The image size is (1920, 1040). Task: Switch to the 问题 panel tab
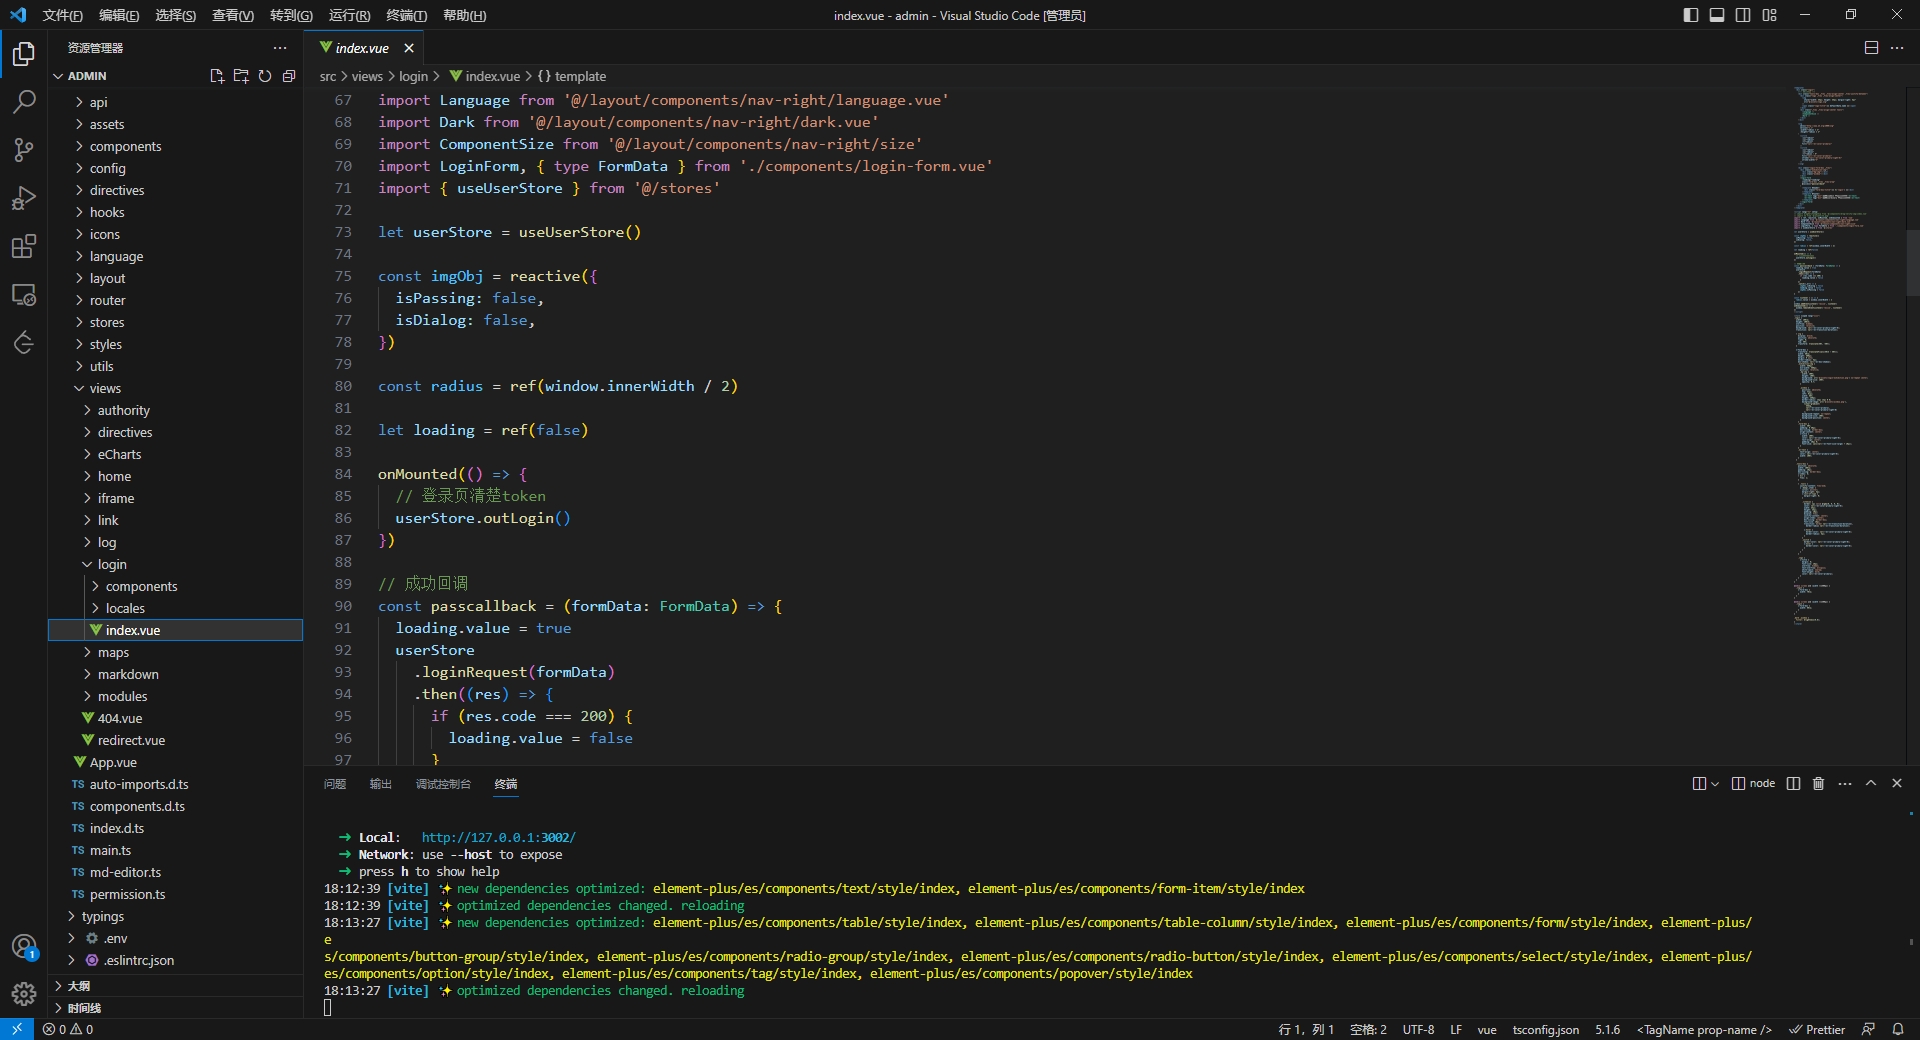coord(335,784)
